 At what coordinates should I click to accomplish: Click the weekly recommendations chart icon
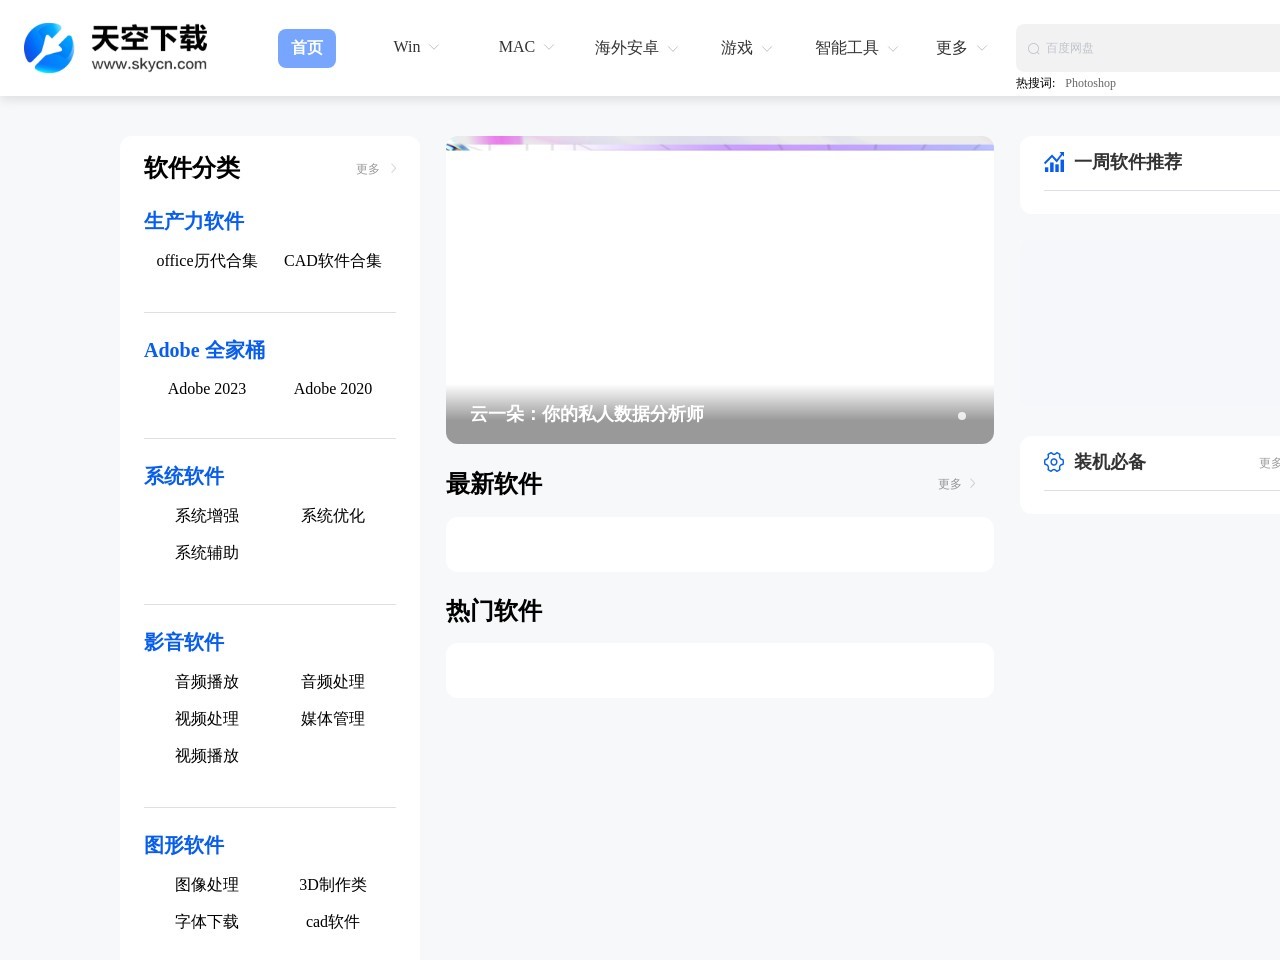1054,162
